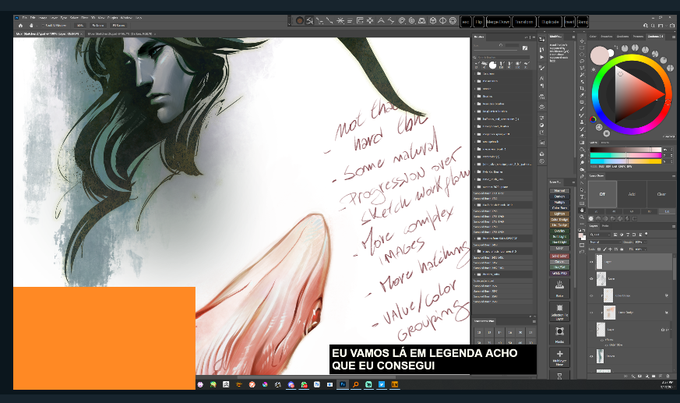Click the Transform button
The width and height of the screenshot is (680, 403).
tap(524, 21)
